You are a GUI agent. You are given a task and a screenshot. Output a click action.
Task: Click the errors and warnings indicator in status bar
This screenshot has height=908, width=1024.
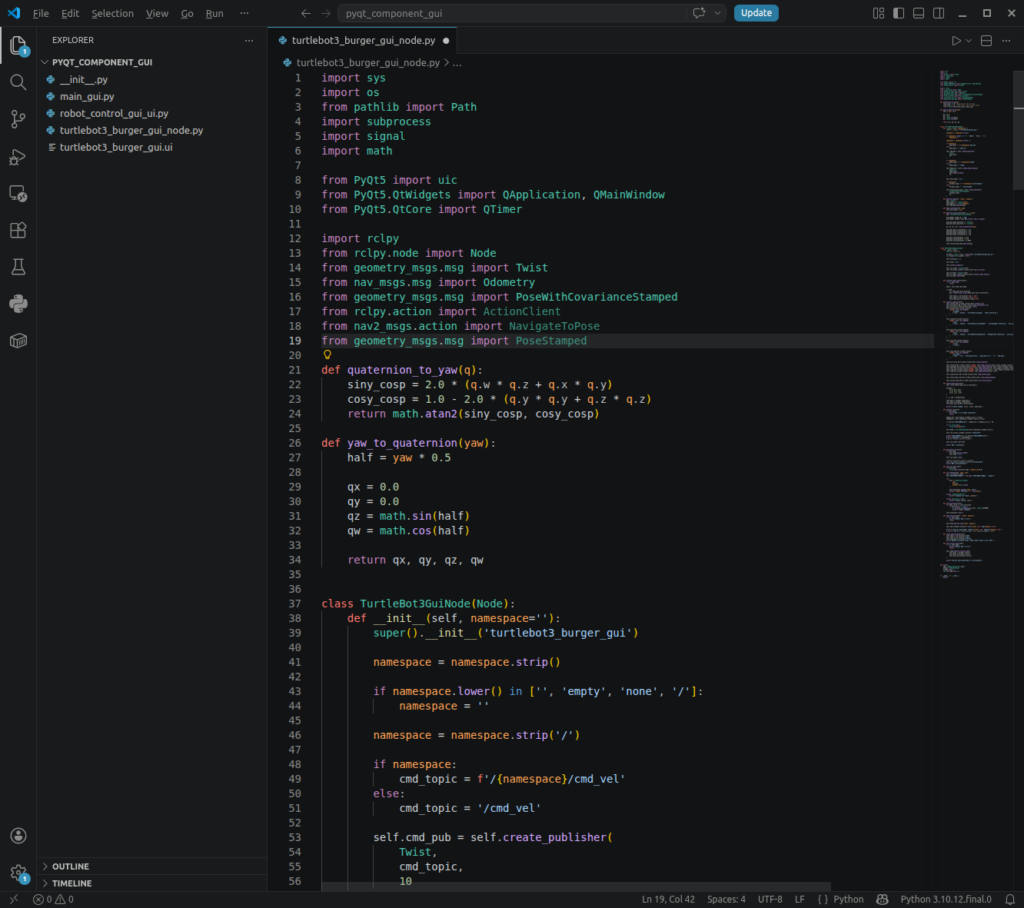[x=53, y=900]
